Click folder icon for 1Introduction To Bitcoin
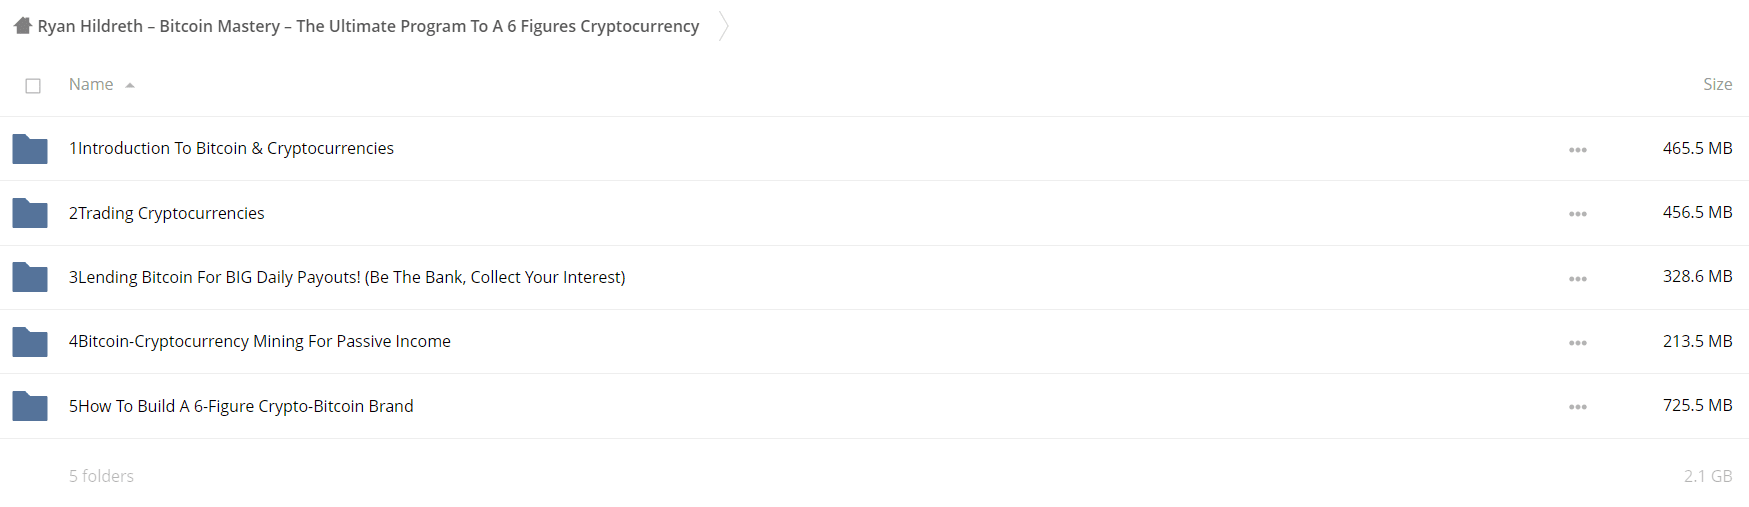Screen dimensions: 1749x507 [x=30, y=149]
